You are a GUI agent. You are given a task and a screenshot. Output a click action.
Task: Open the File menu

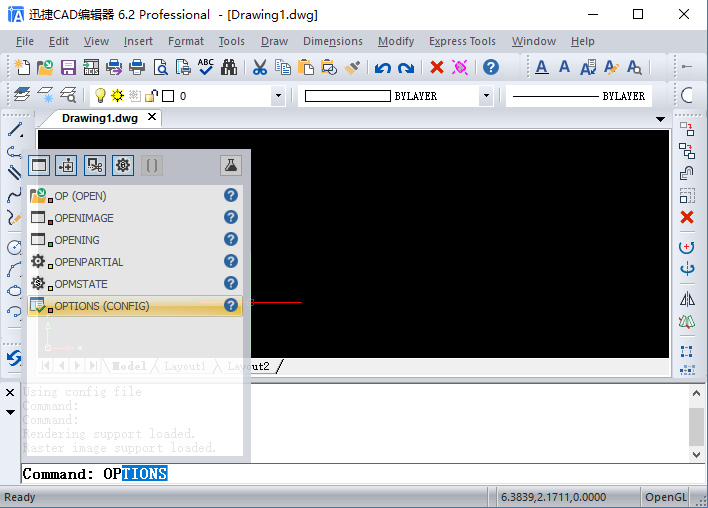pyautogui.click(x=24, y=41)
